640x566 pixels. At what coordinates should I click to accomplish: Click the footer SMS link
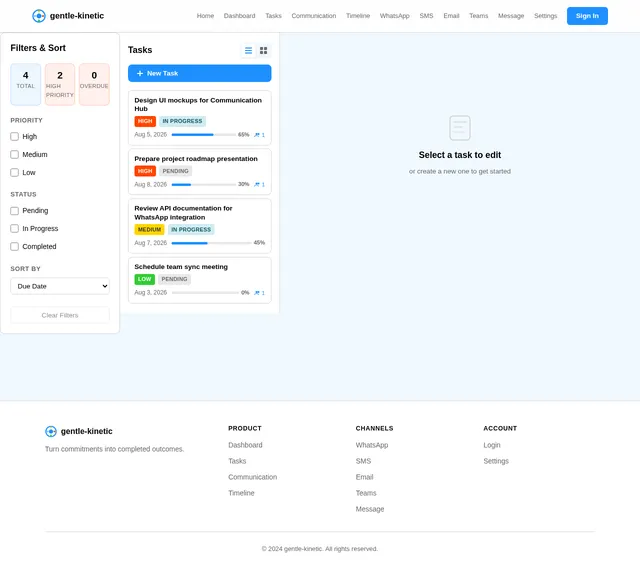pyautogui.click(x=363, y=461)
